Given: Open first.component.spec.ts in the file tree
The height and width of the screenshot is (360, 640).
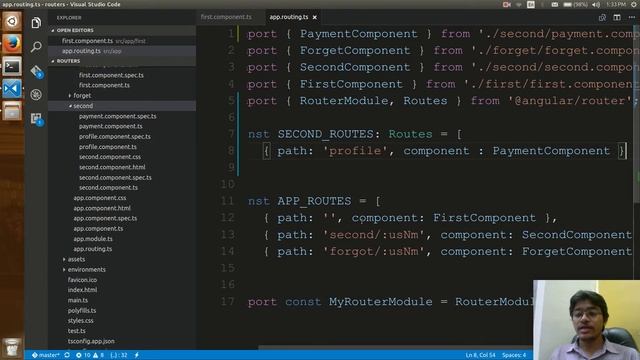Looking at the screenshot, I should tap(111, 75).
